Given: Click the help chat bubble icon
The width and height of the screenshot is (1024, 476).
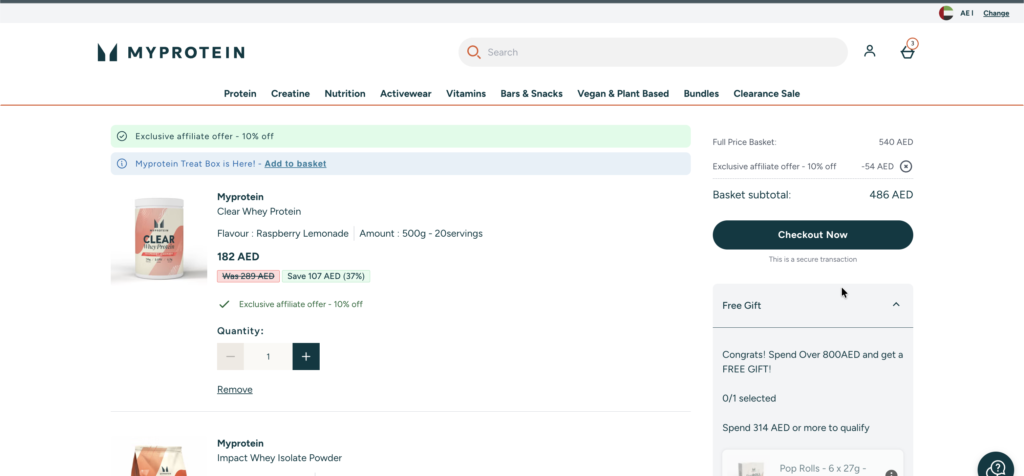Looking at the screenshot, I should [997, 467].
